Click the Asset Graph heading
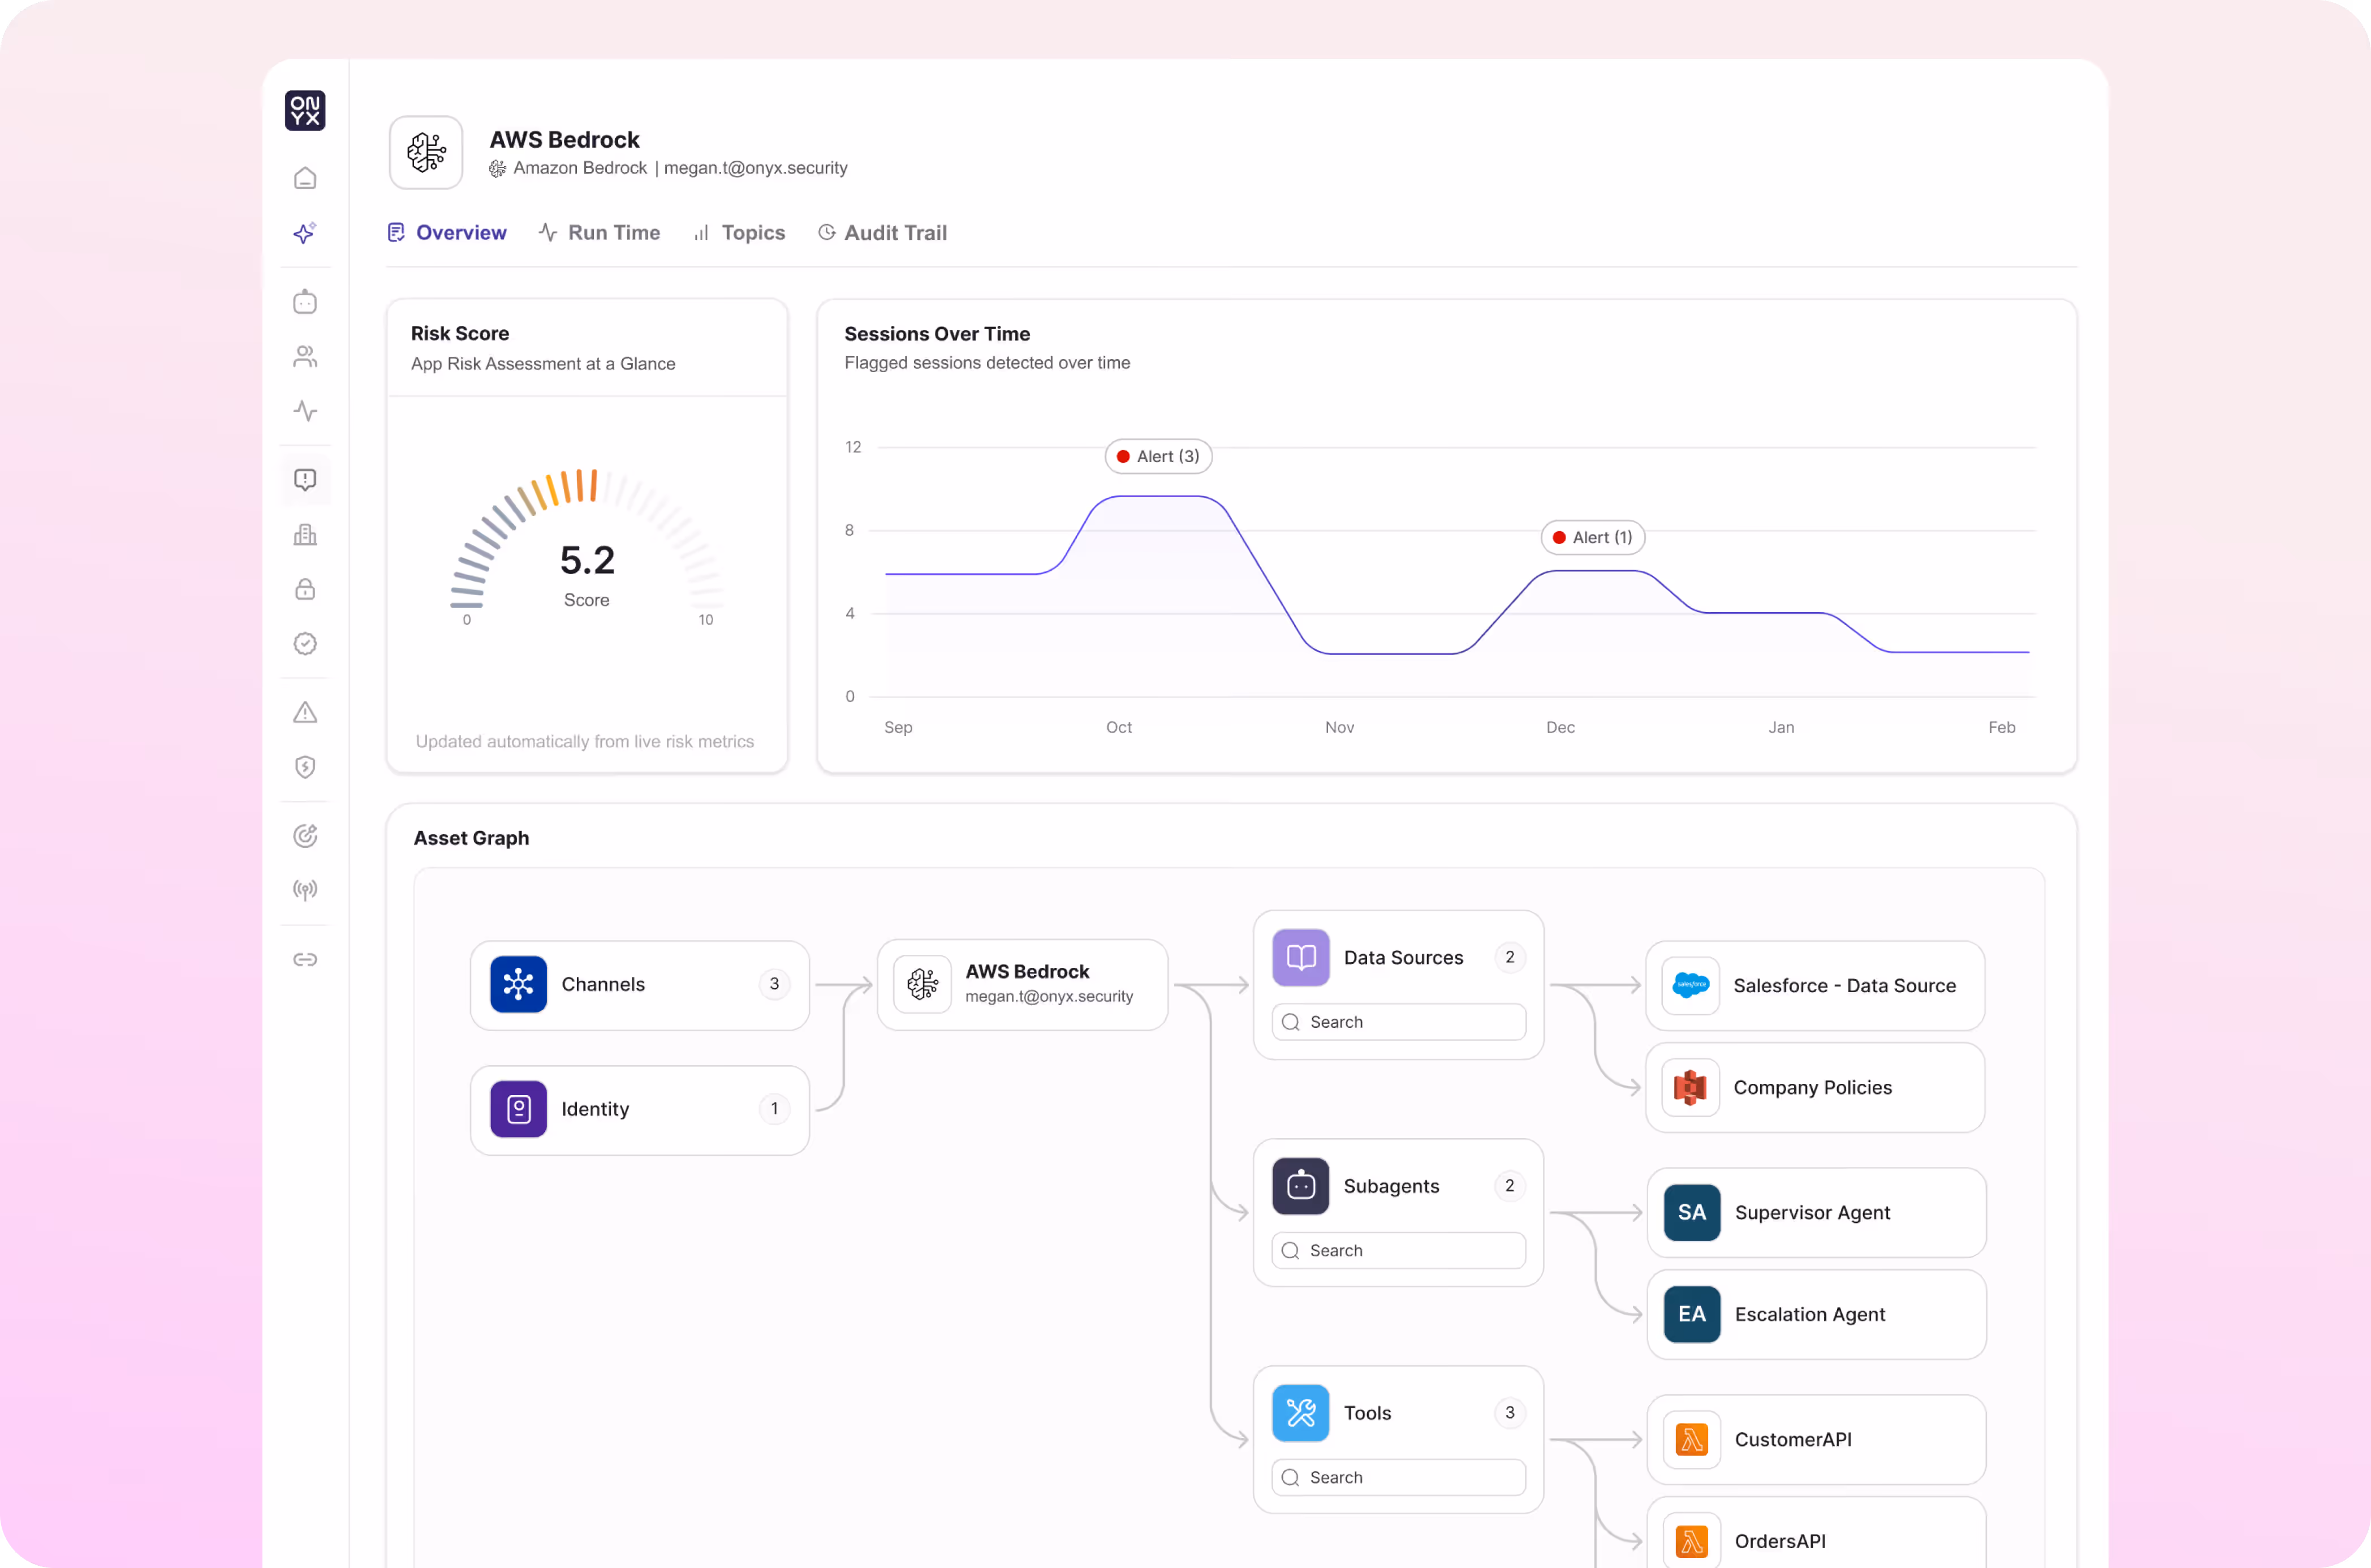The height and width of the screenshot is (1568, 2371). coord(471,838)
